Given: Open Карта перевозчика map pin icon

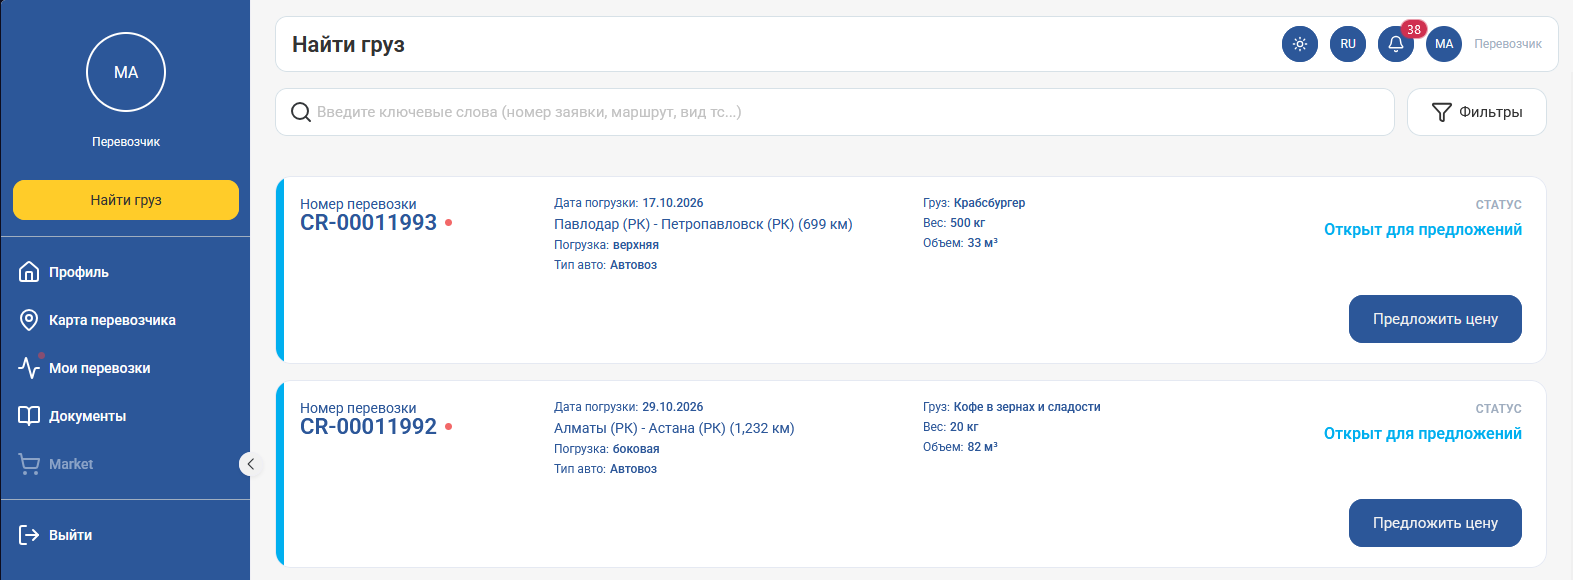Looking at the screenshot, I should pyautogui.click(x=29, y=320).
